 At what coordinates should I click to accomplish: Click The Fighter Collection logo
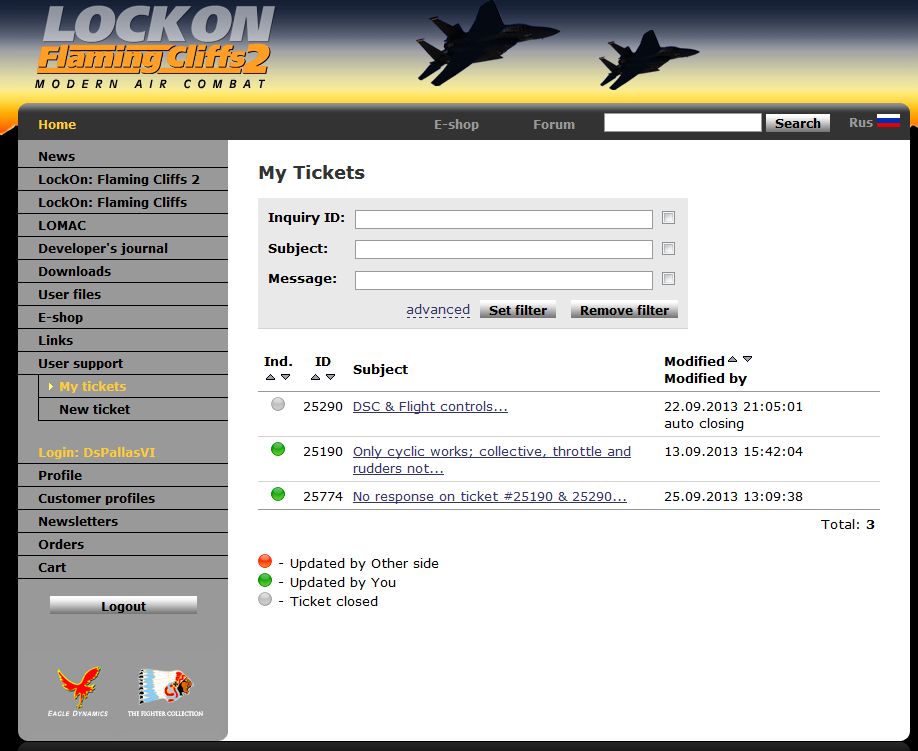(166, 692)
